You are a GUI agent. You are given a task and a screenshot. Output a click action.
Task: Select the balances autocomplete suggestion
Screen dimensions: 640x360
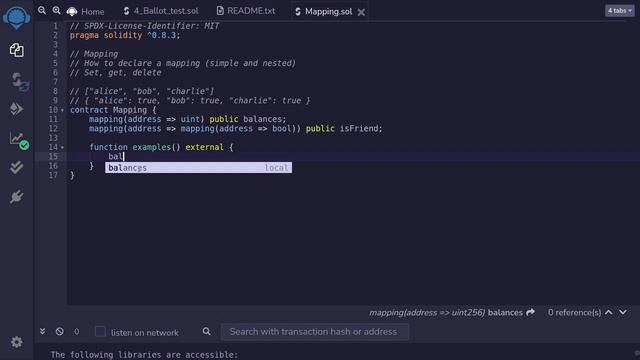tap(198, 168)
